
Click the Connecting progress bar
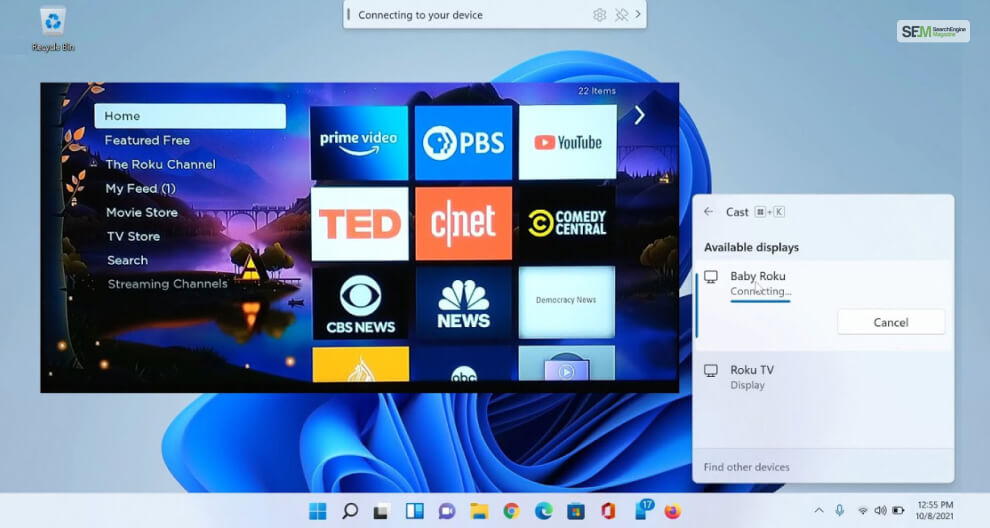tap(760, 301)
